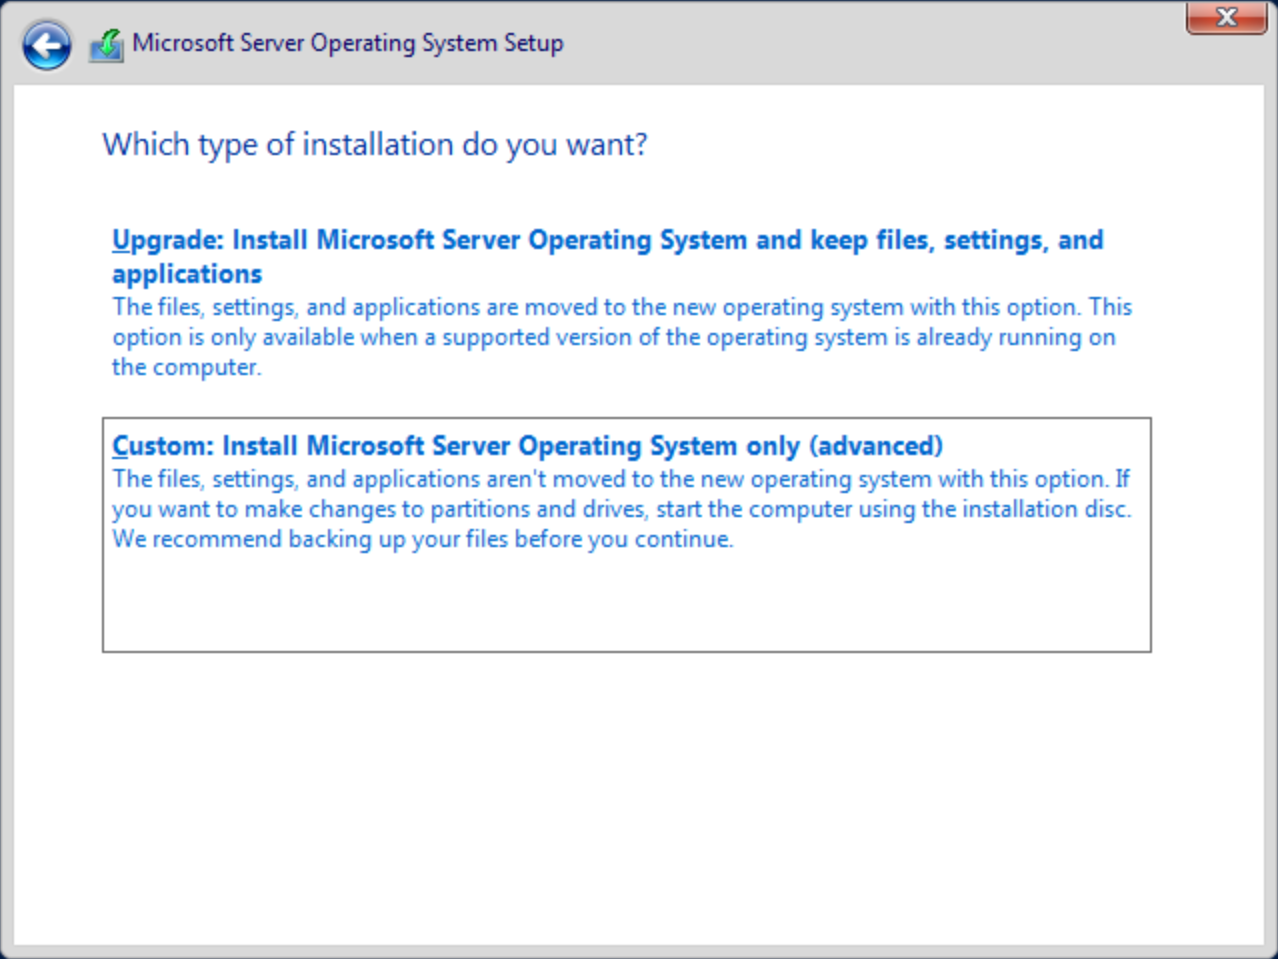Click the Upgrade option description paragraph

[x=620, y=337]
